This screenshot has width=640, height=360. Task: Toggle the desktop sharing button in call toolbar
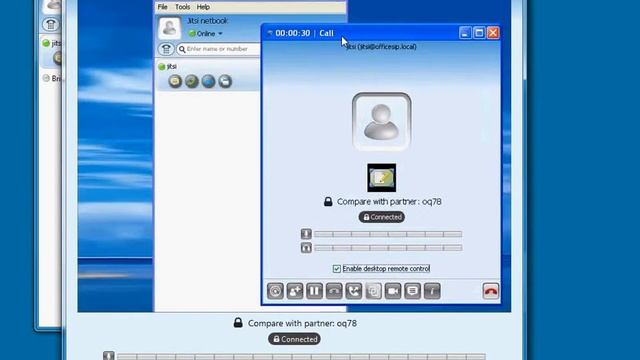[x=373, y=291]
